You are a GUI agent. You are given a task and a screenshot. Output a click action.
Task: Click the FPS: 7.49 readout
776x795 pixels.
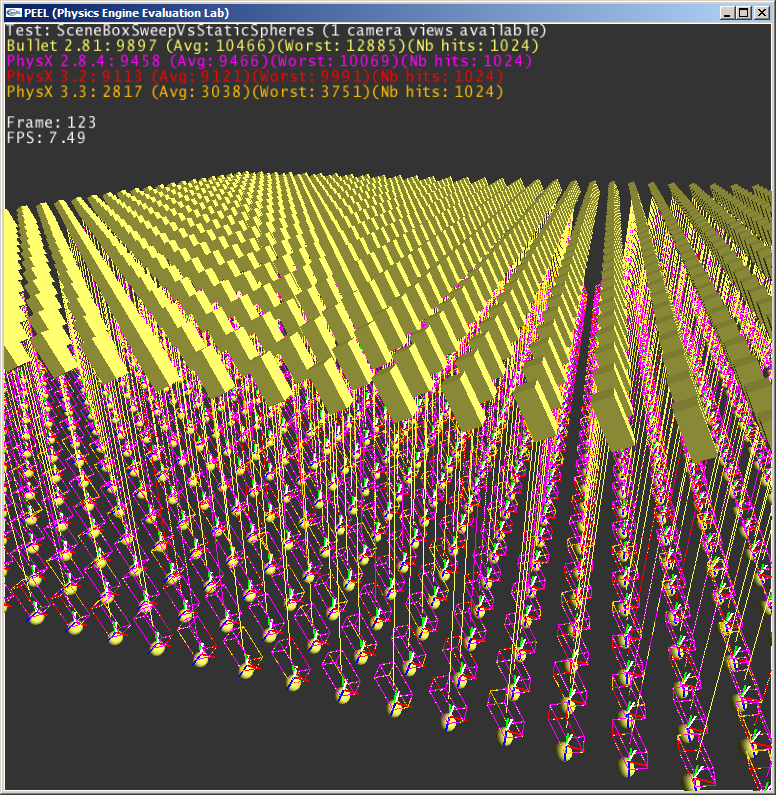(46, 138)
